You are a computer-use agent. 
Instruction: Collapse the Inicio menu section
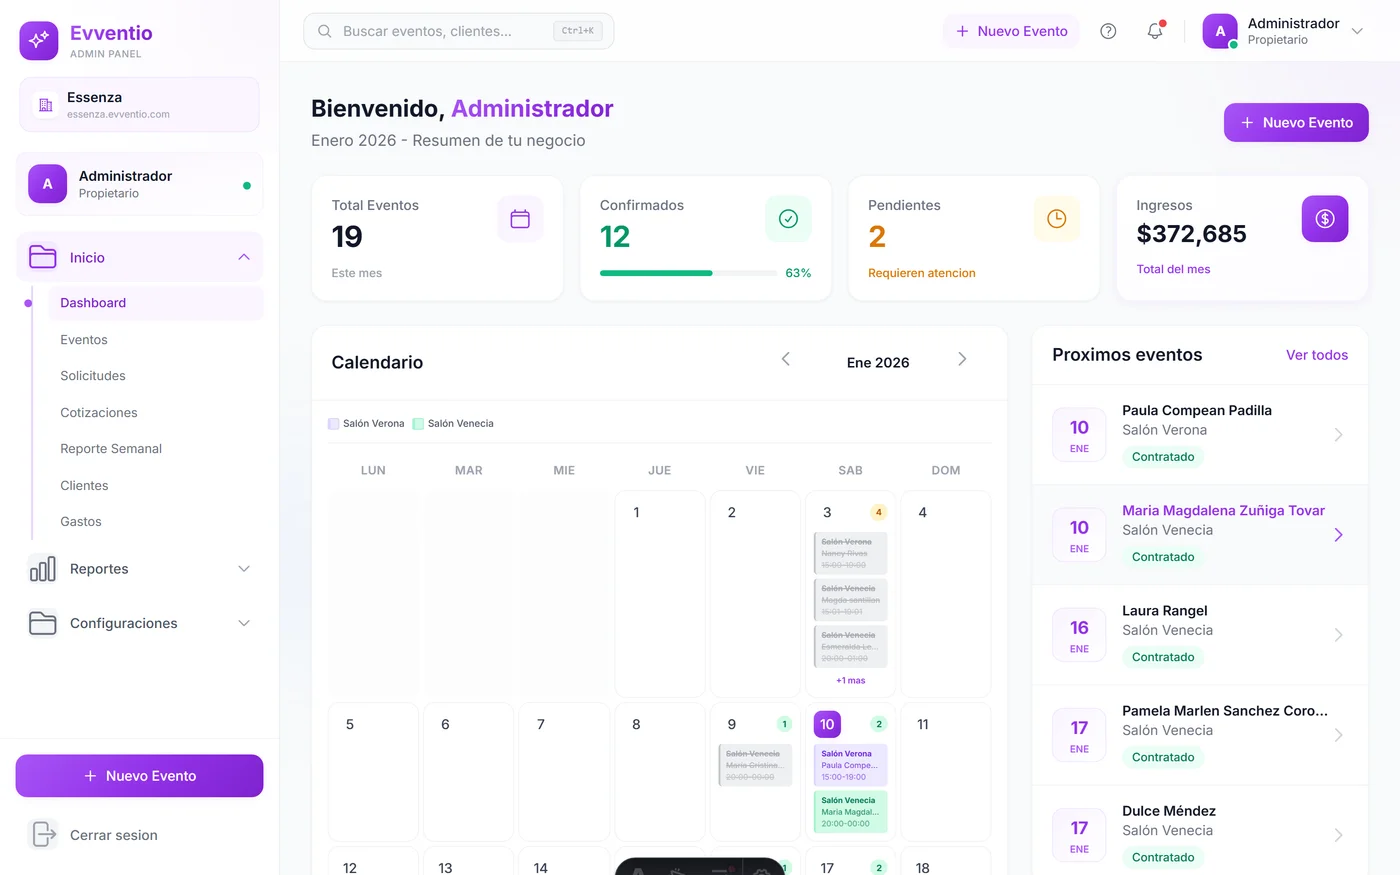click(x=244, y=257)
